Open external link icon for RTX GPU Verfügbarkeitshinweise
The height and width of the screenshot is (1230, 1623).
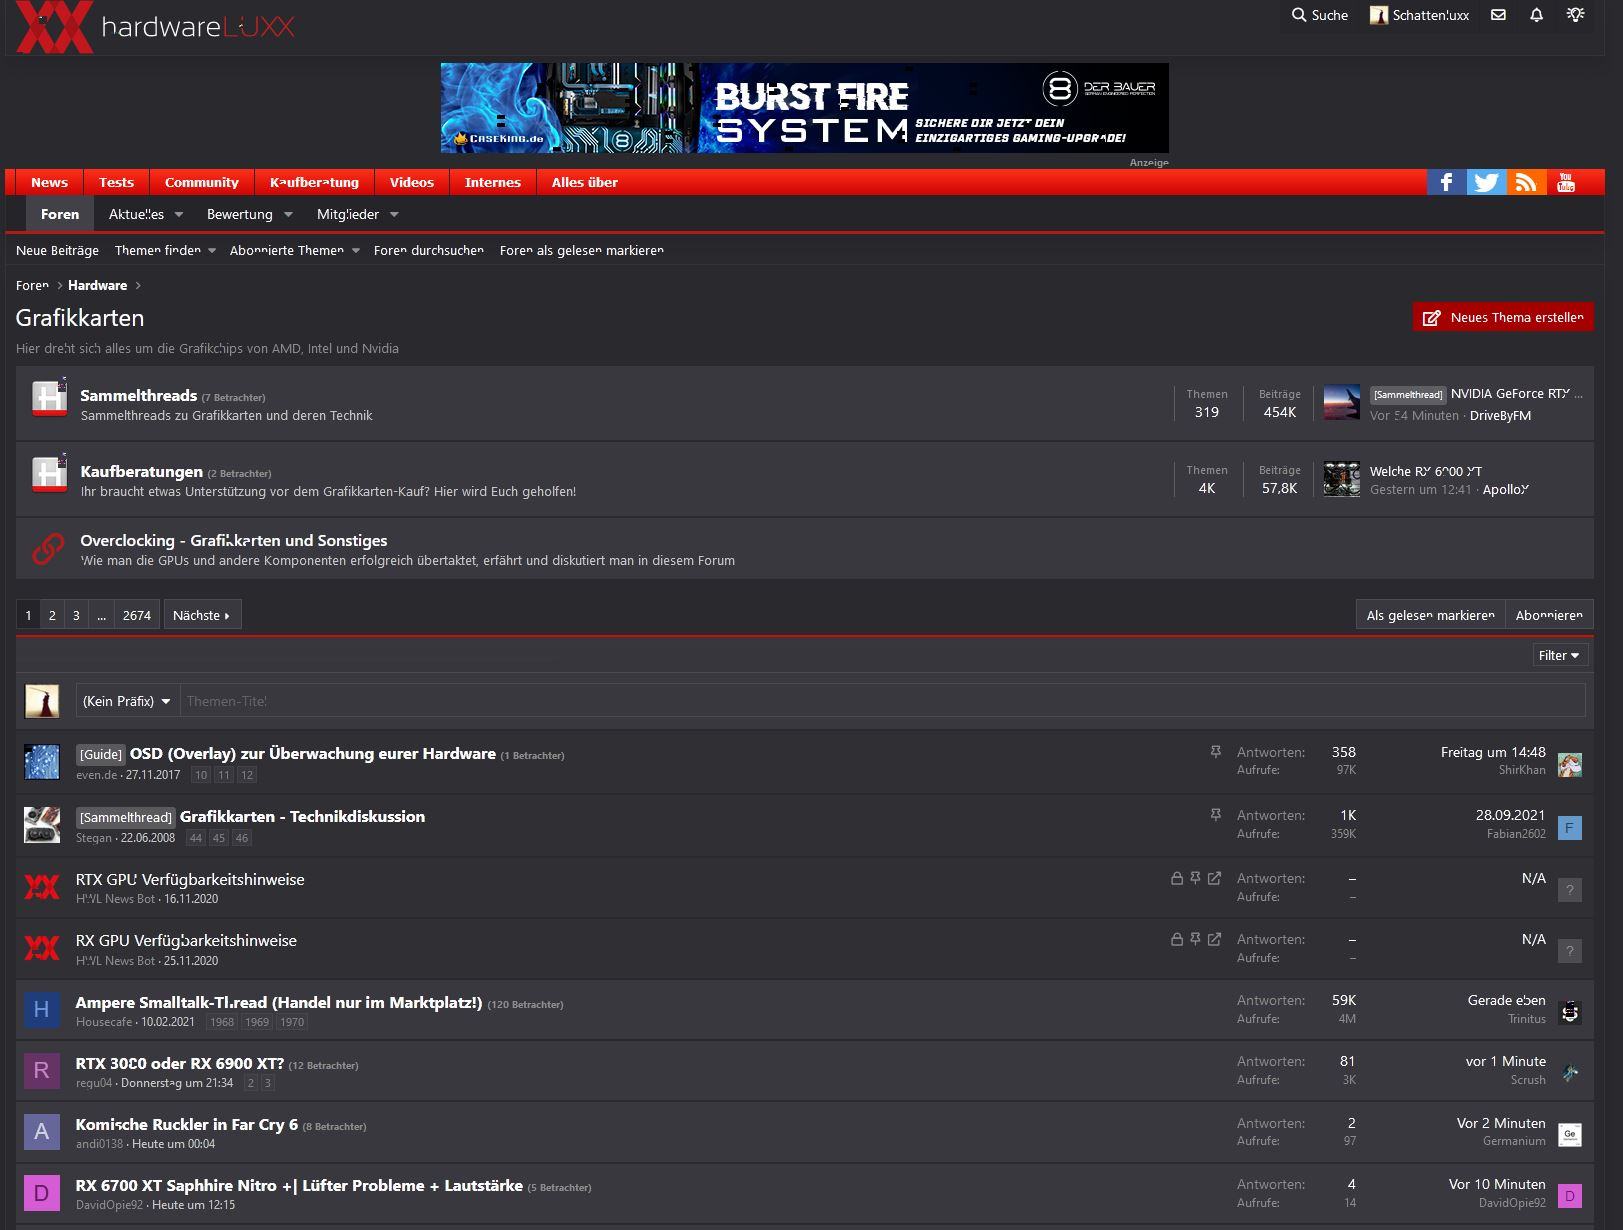point(1214,878)
